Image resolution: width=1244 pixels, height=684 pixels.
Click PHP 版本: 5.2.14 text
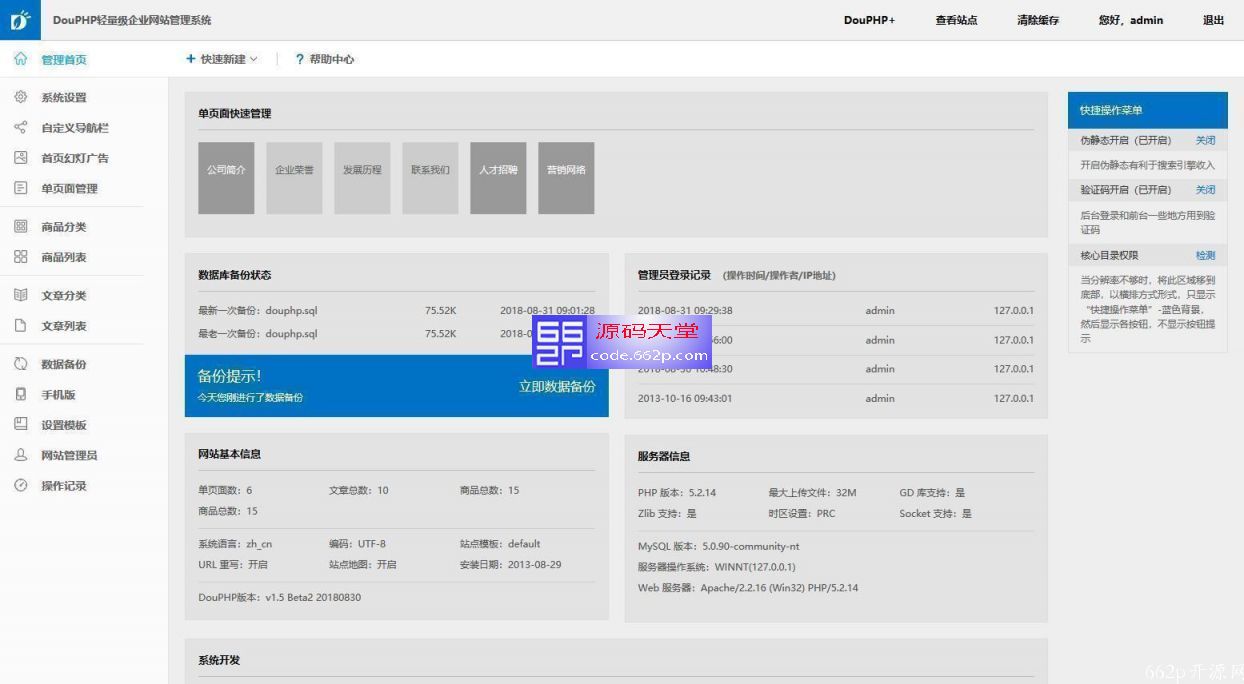(x=677, y=492)
